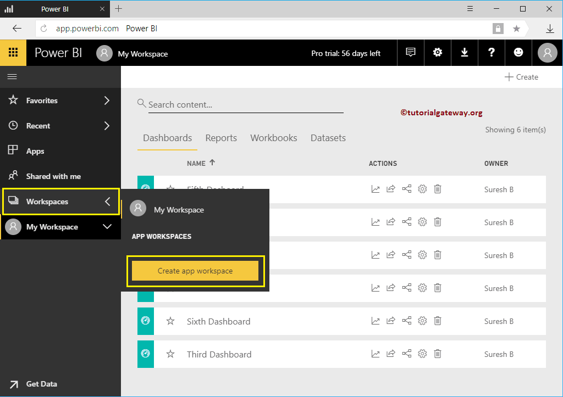
Task: Share the Sixth Dashboard
Action: click(390, 321)
